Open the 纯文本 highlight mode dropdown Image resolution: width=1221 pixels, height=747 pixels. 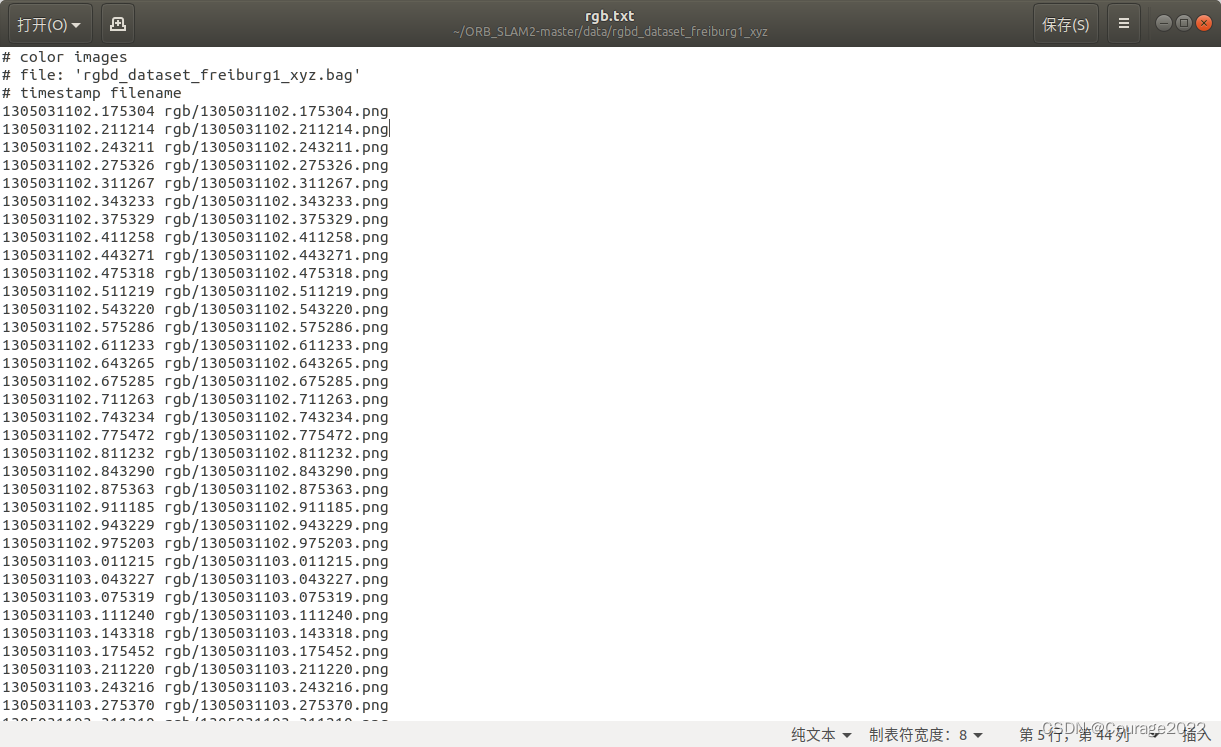820,735
